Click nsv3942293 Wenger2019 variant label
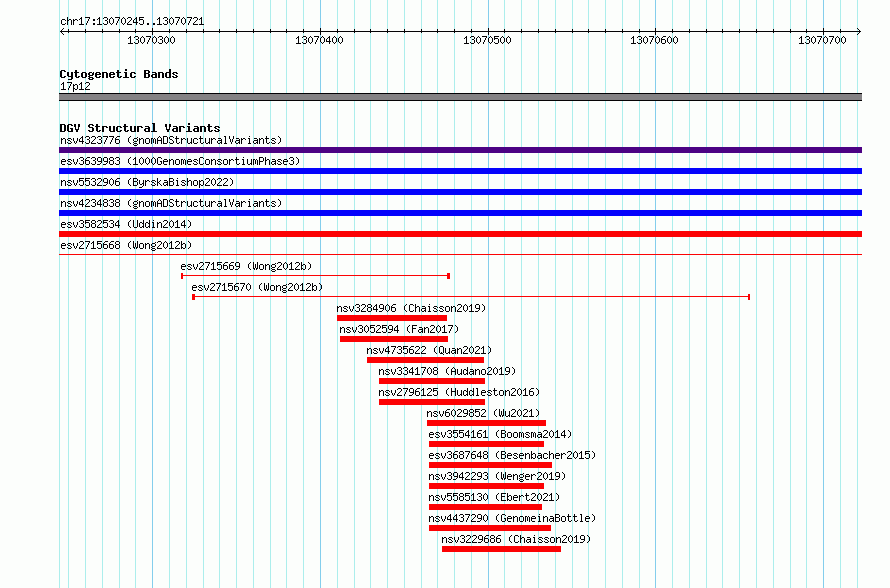The width and height of the screenshot is (890, 588). [x=497, y=476]
